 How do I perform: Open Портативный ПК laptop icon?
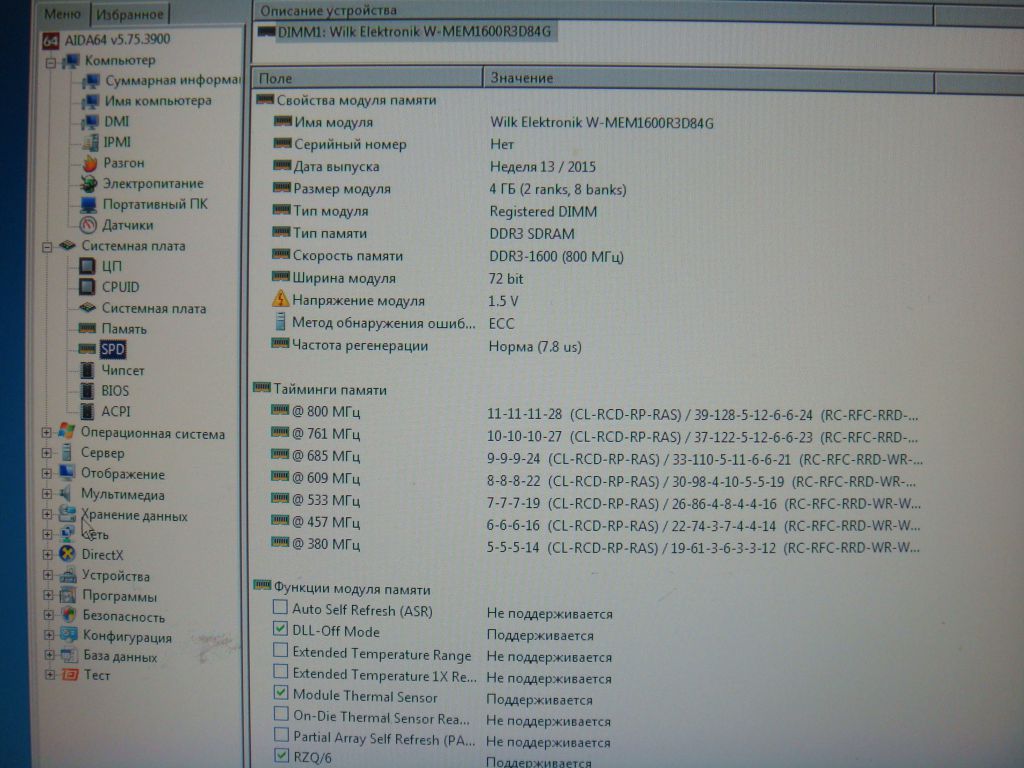click(x=88, y=205)
